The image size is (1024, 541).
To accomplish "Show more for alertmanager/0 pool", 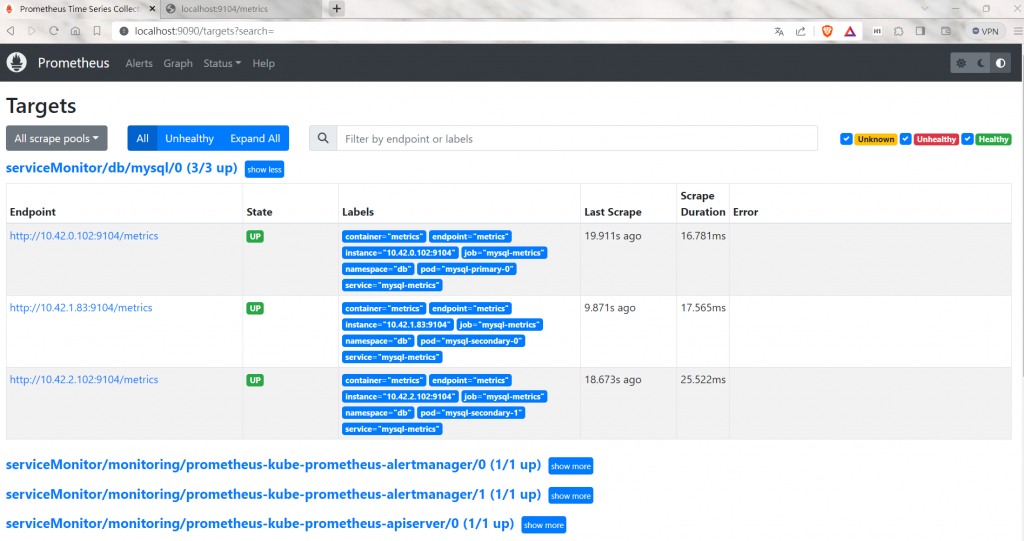I will (x=571, y=466).
